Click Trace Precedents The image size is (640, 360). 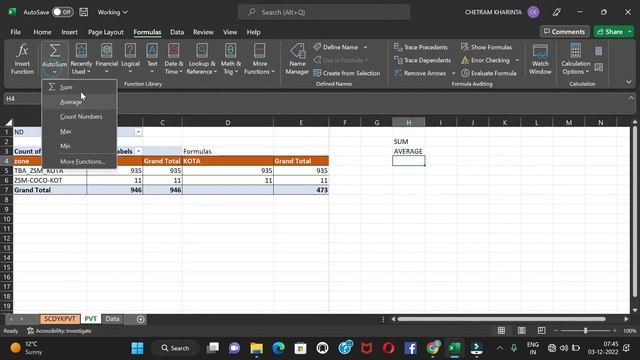[x=421, y=47]
